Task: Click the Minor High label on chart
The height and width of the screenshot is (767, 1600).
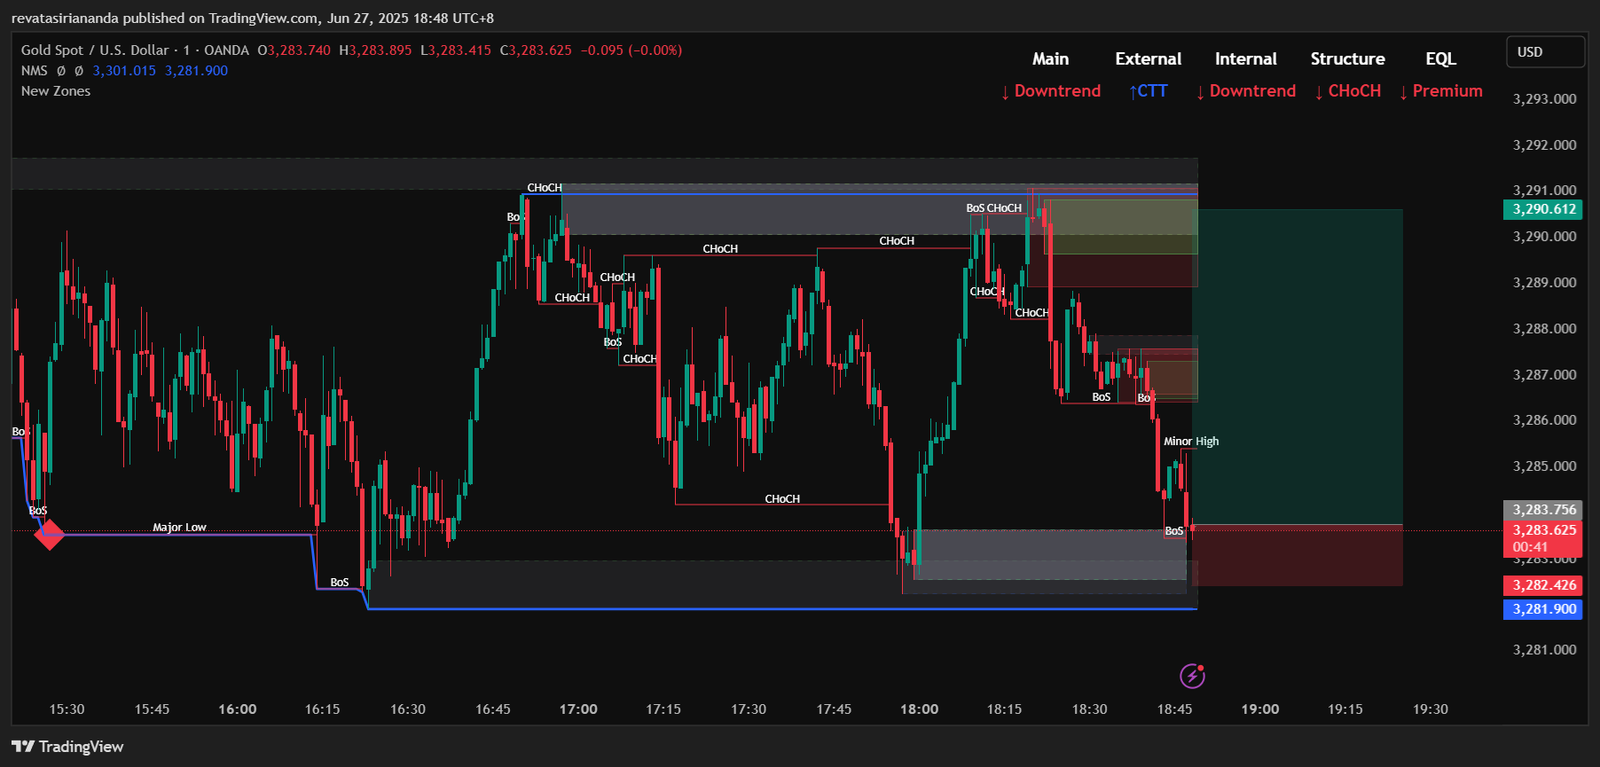Action: pos(1190,441)
